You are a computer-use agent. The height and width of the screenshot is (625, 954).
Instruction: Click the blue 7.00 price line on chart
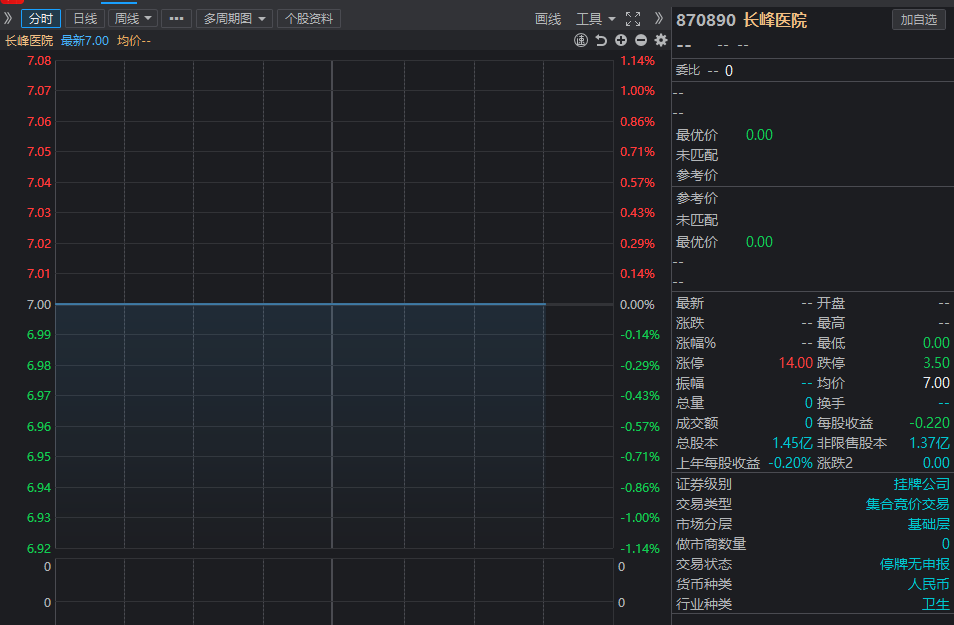click(300, 304)
